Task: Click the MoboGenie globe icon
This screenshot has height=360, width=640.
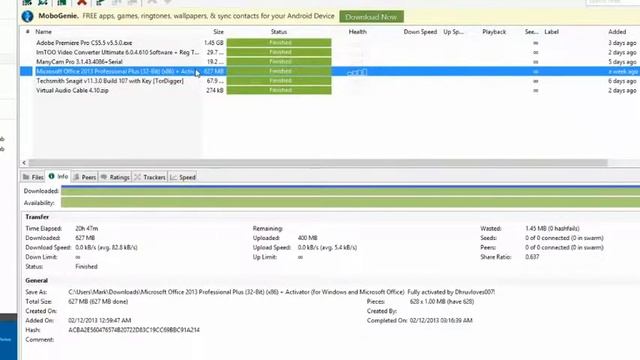Action: 27,16
